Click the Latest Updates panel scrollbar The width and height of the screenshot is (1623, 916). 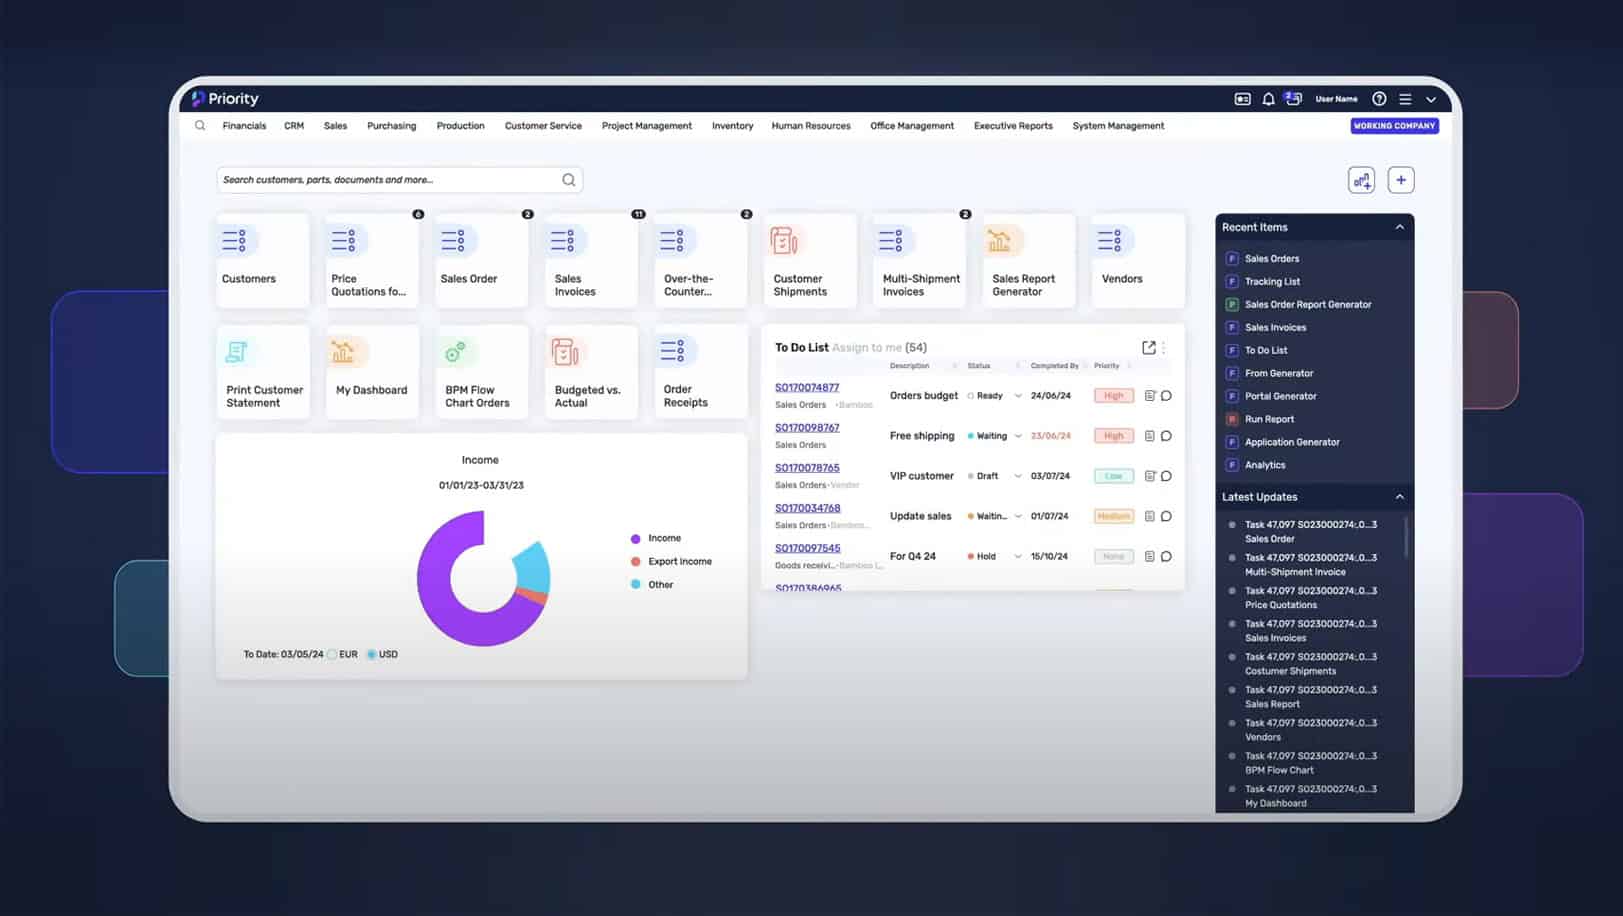1407,537
